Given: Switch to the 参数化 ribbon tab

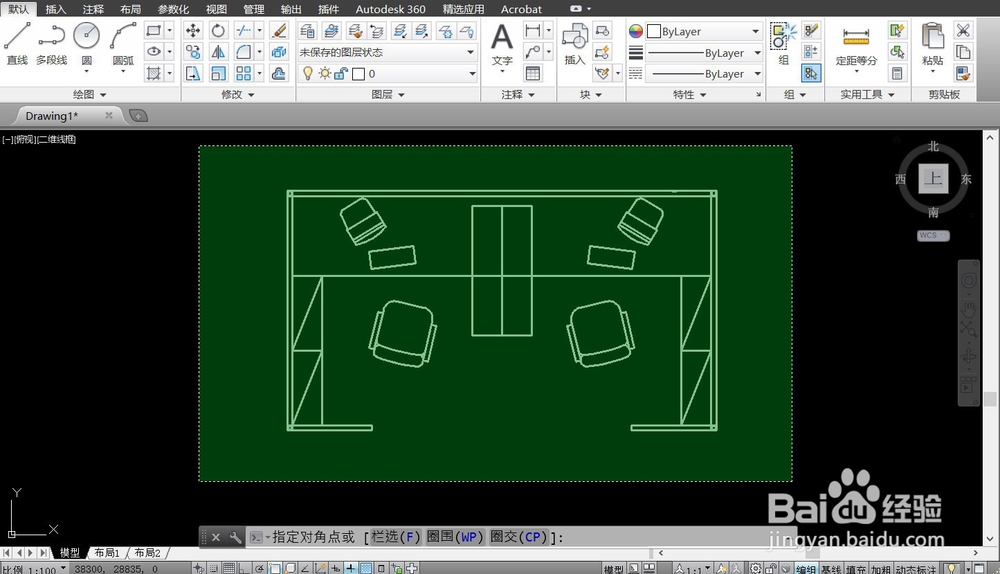Looking at the screenshot, I should point(173,9).
